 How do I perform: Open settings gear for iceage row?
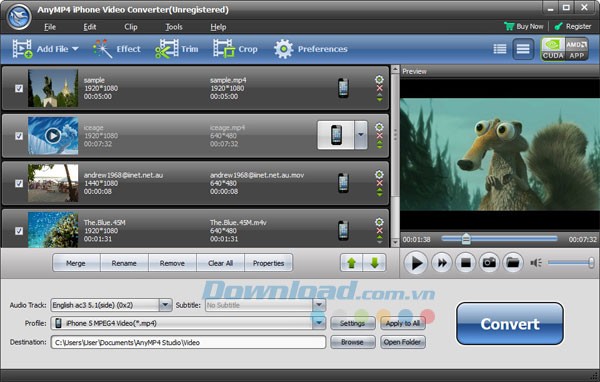[379, 127]
